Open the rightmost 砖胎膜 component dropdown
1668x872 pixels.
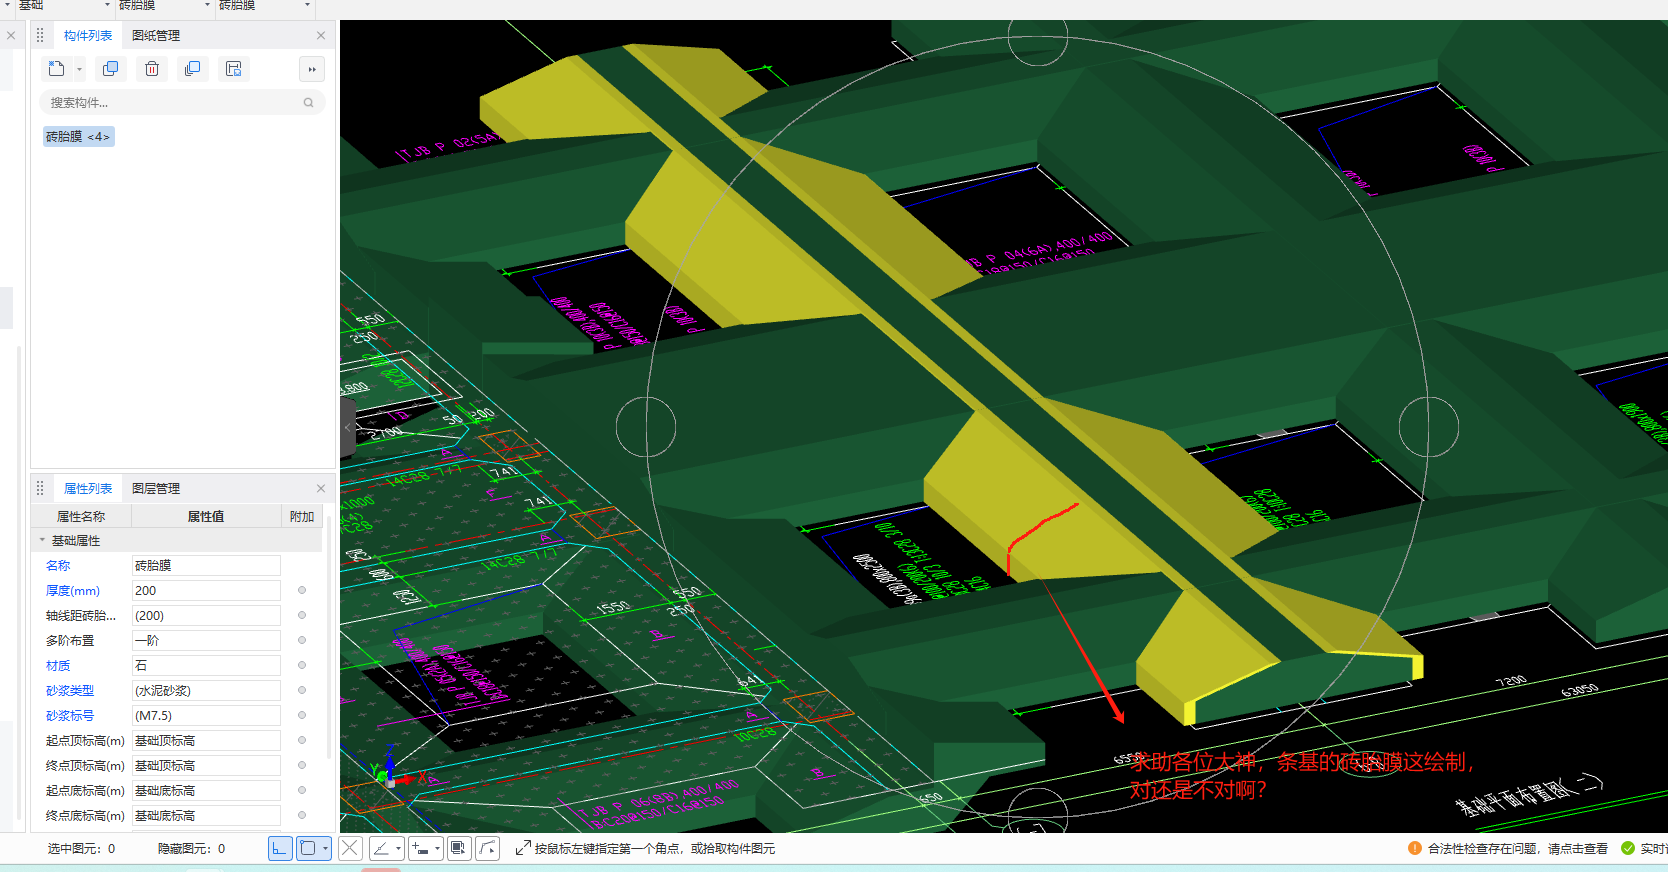coord(307,5)
